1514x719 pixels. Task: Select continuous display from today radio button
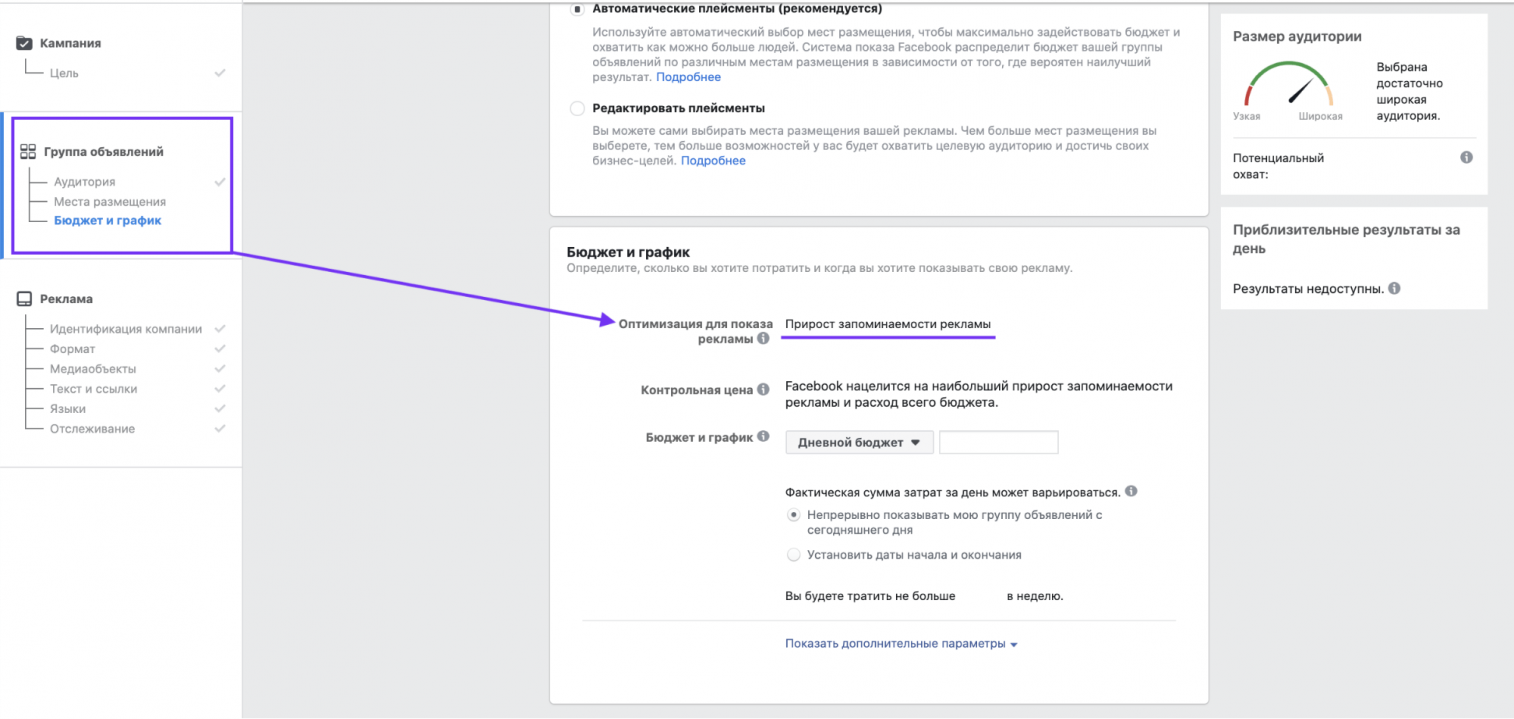point(793,515)
